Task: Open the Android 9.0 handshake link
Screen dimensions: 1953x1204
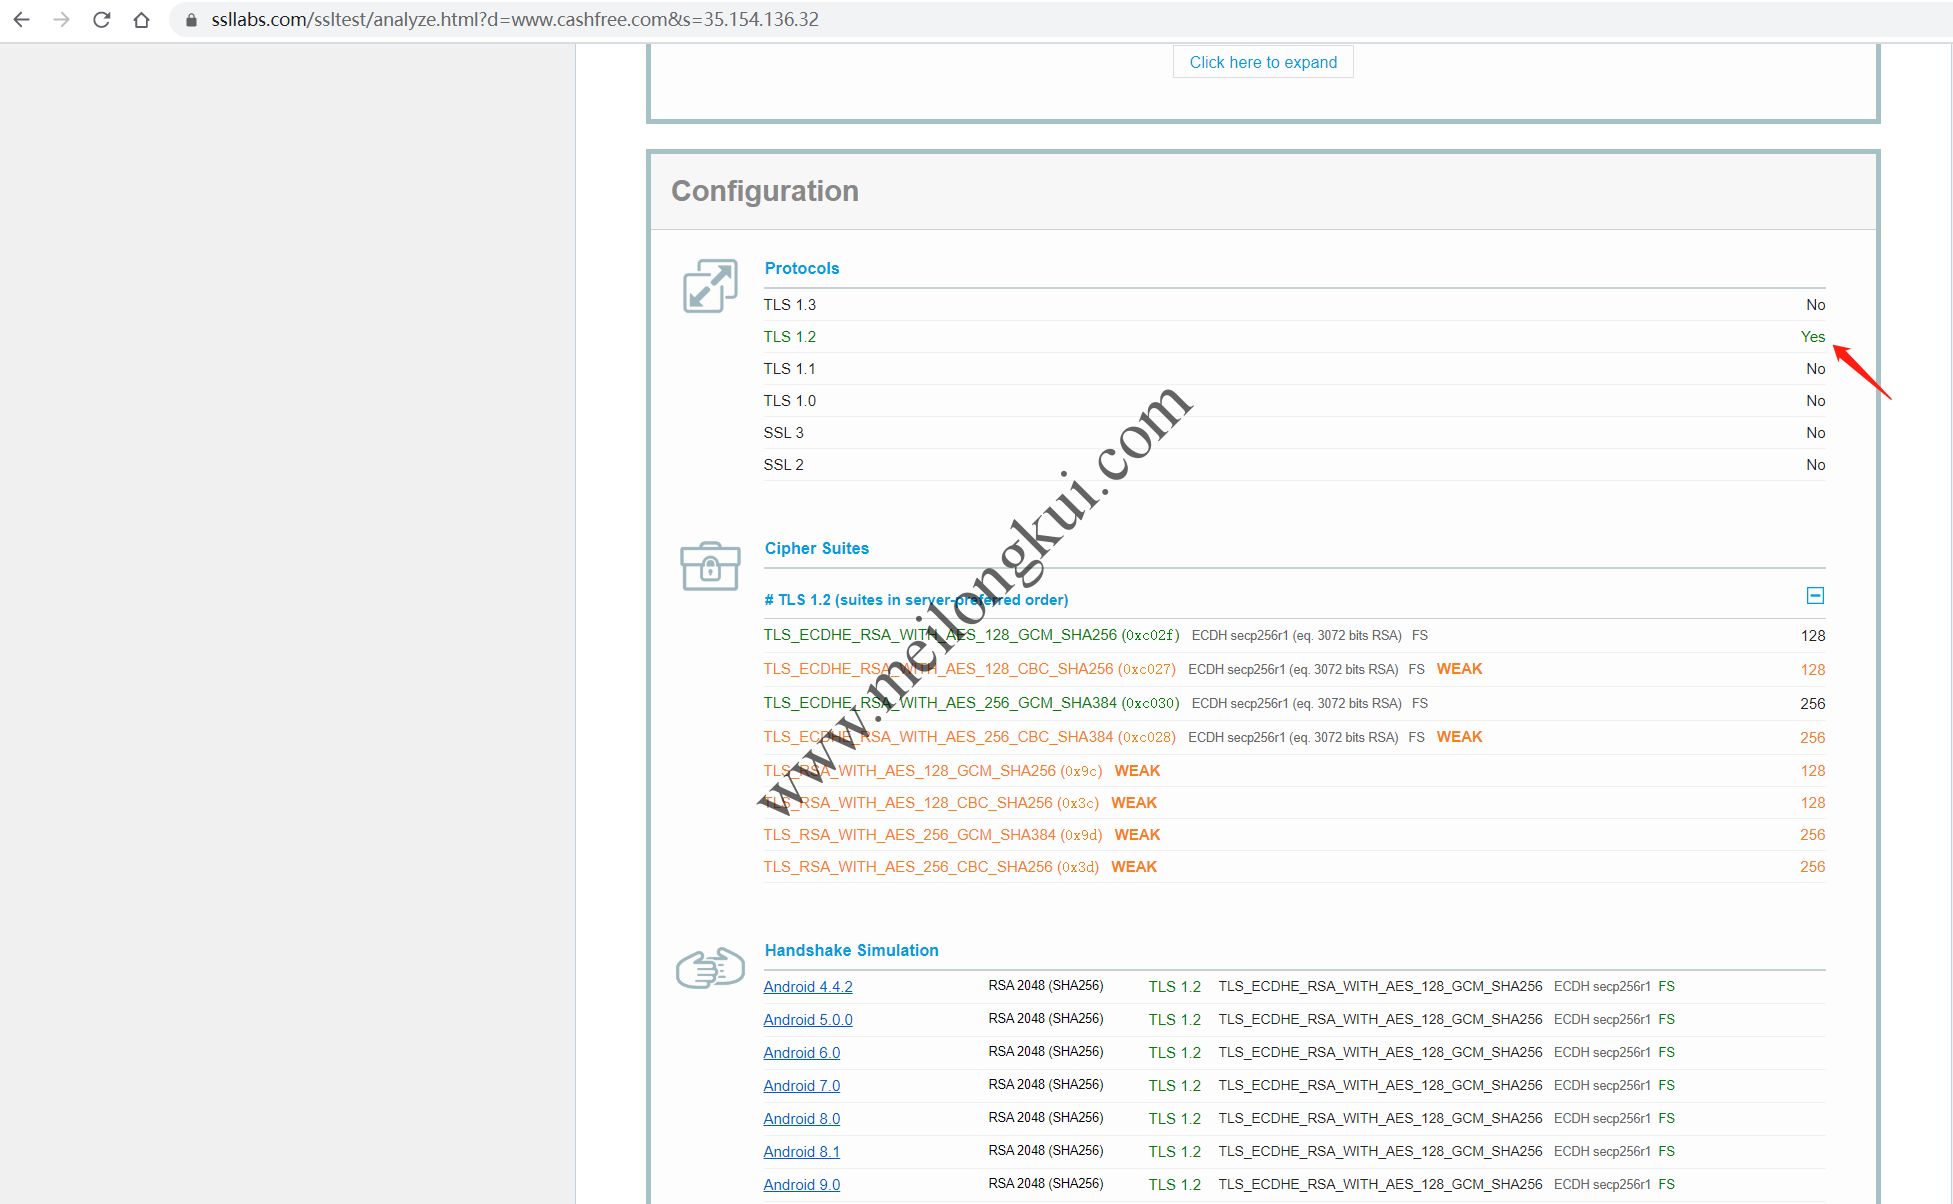Action: (802, 1185)
